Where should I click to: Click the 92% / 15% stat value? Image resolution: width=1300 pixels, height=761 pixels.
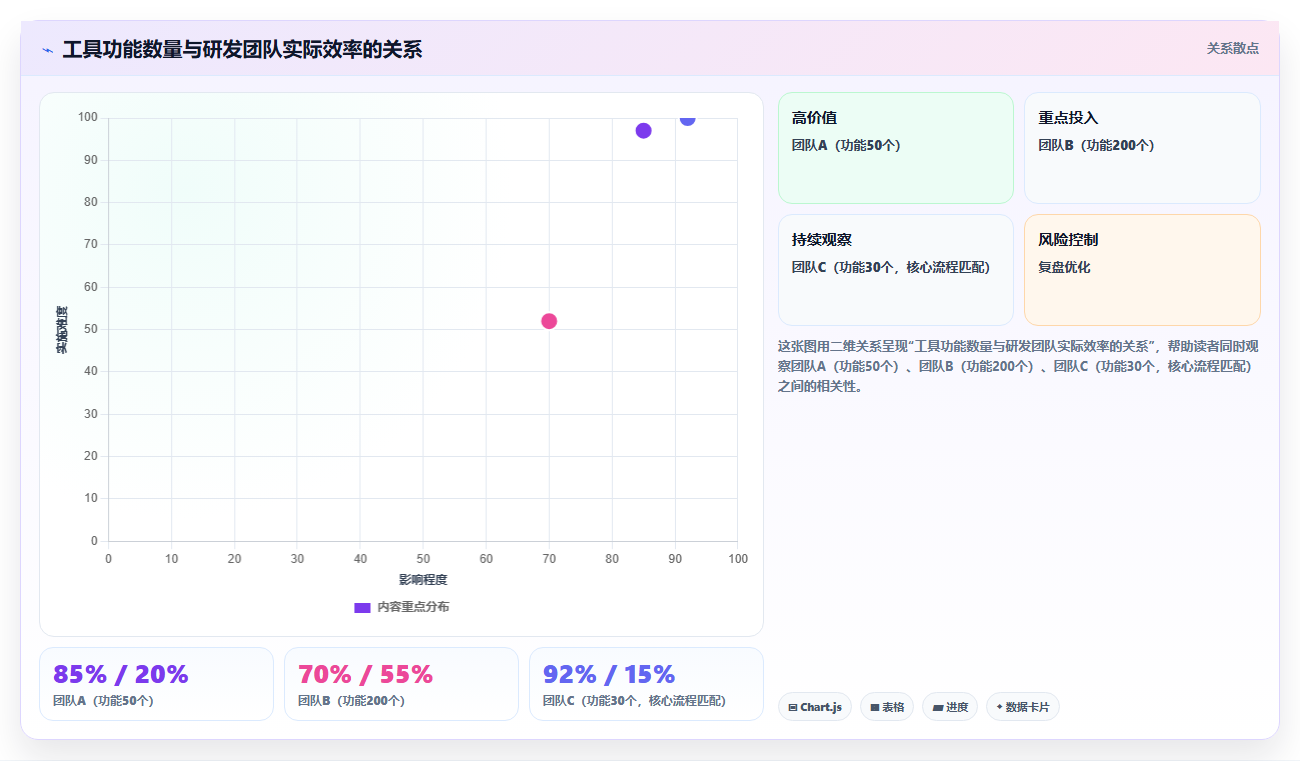coord(609,674)
